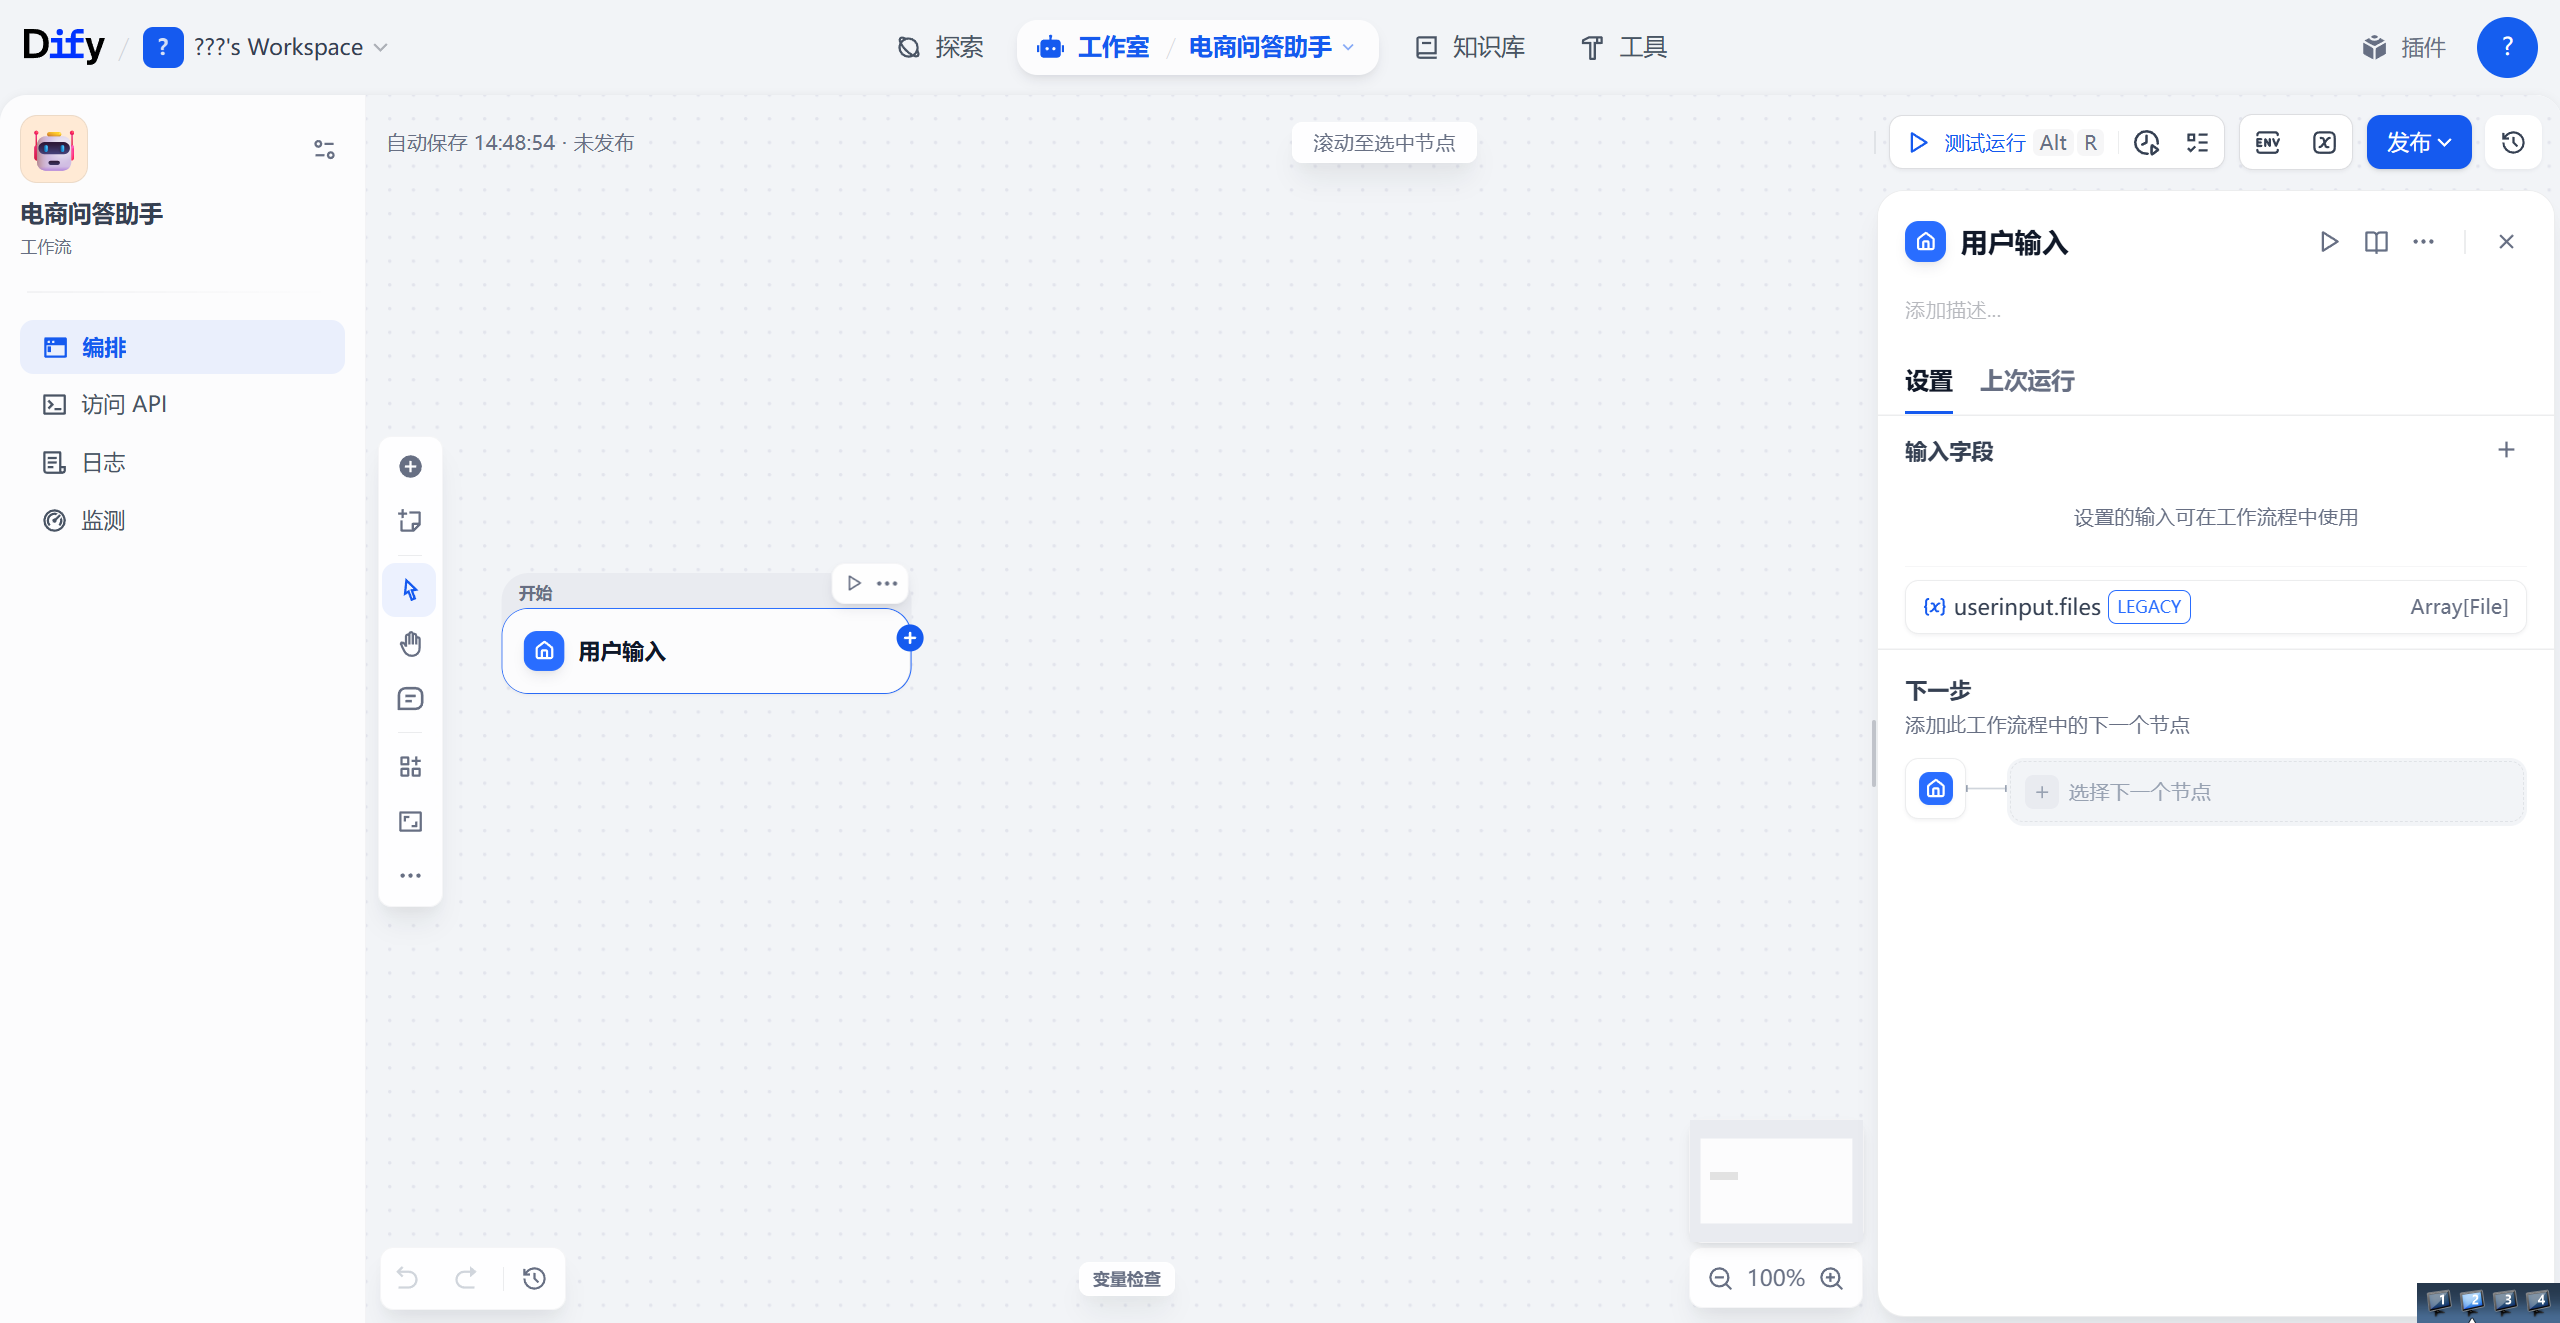The width and height of the screenshot is (2560, 1323).
Task: Click 选择下一个节点
Action: (x=2266, y=792)
